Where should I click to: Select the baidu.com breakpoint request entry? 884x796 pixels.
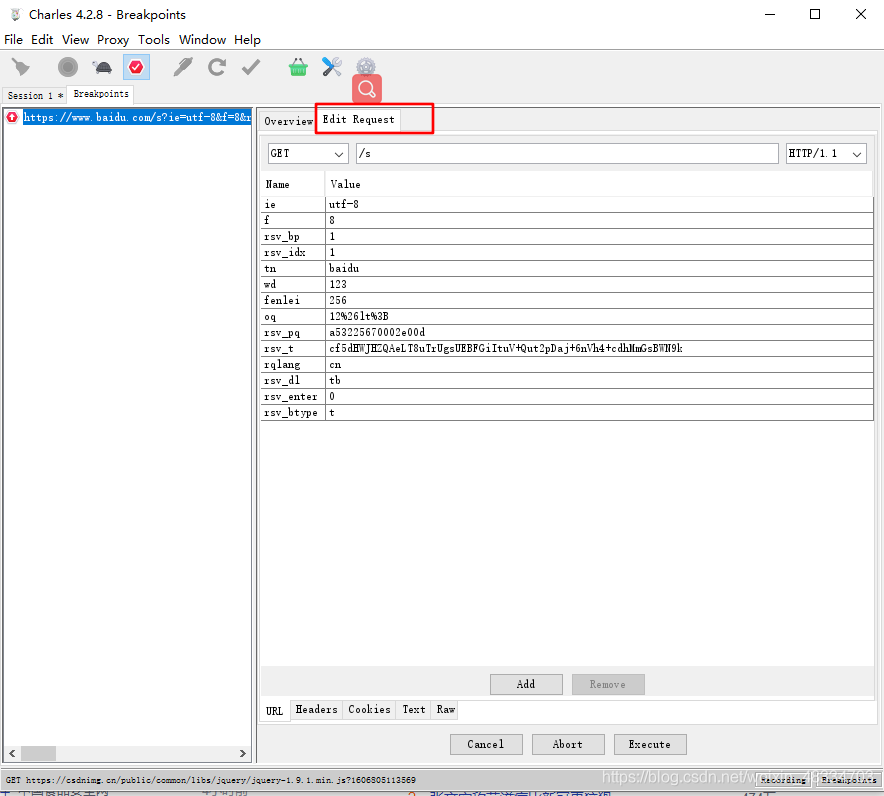click(136, 117)
